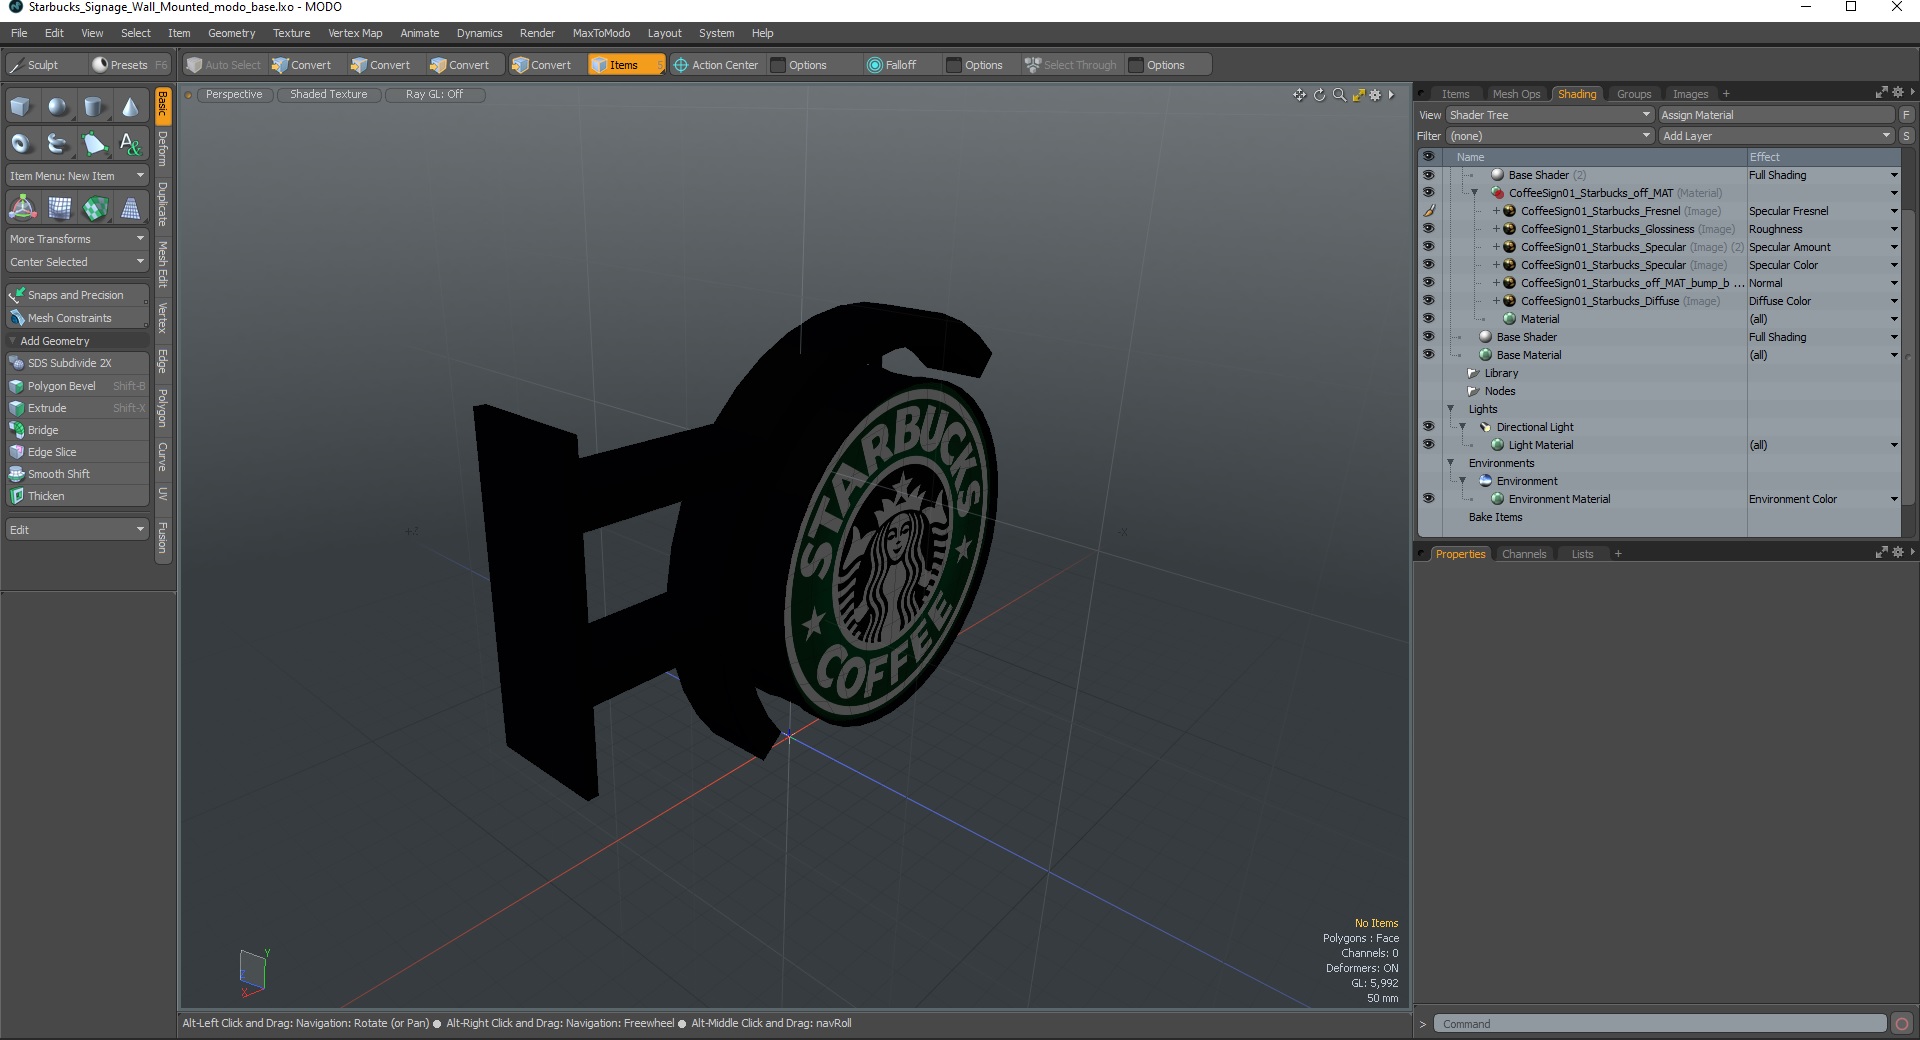Activate the green checkered cube tool
Screen dimensions: 1920x1040
point(95,208)
